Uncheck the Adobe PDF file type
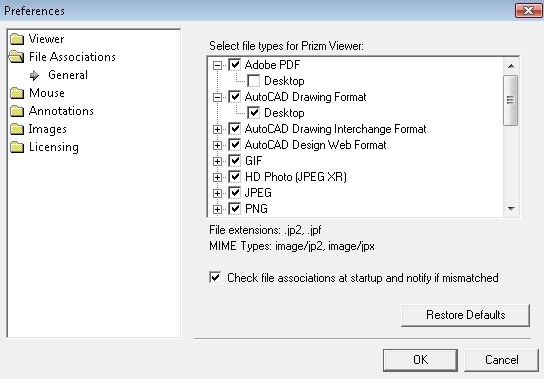The height and width of the screenshot is (379, 544). coord(235,65)
